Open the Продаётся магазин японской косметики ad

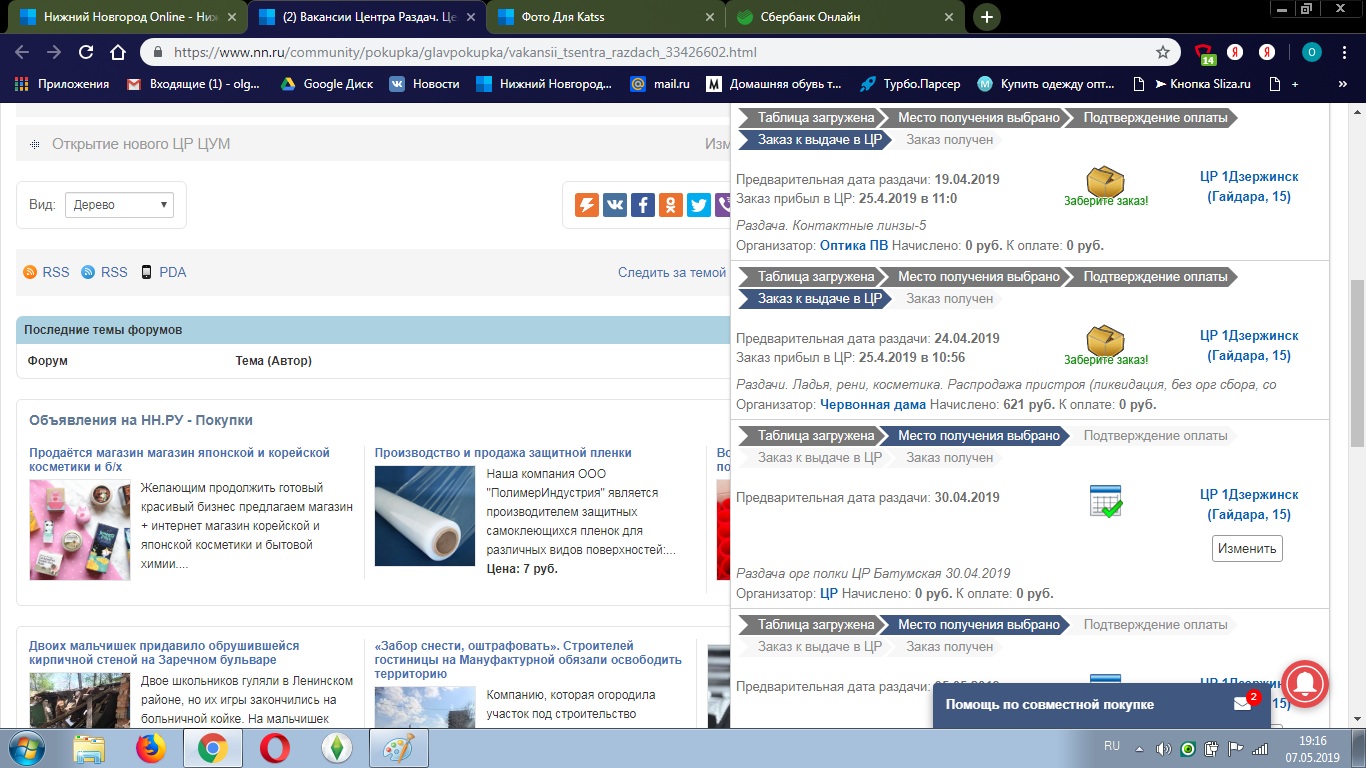tap(179, 460)
